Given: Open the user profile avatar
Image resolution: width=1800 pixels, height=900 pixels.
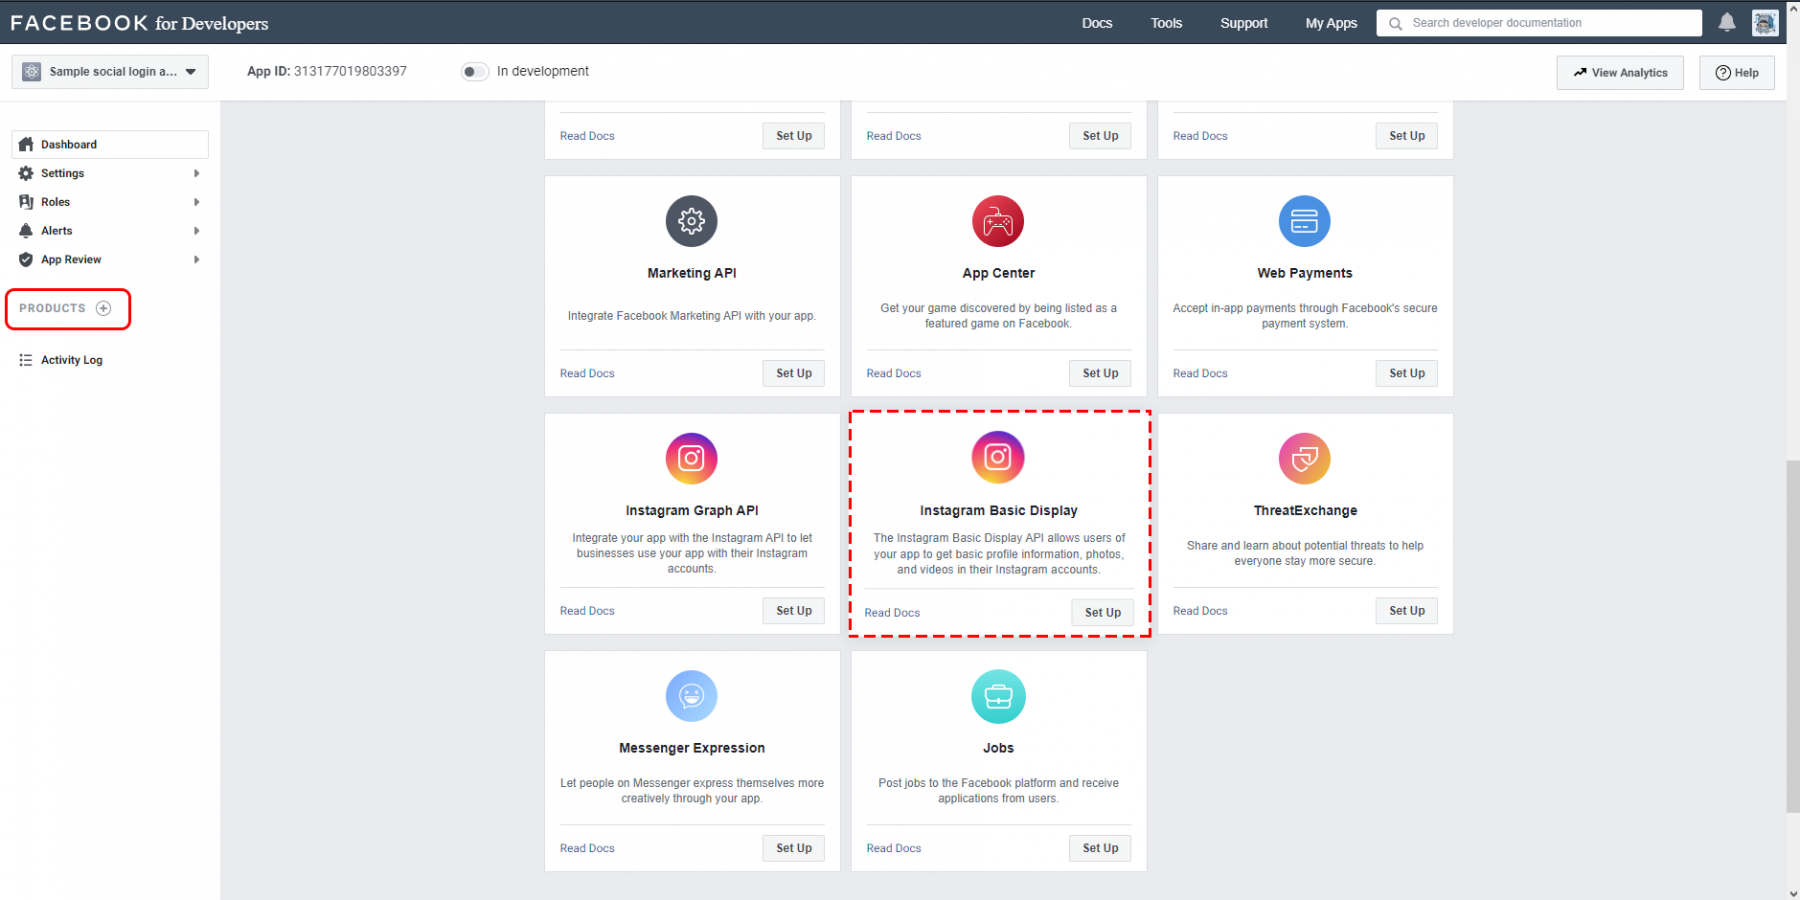Looking at the screenshot, I should tap(1765, 22).
